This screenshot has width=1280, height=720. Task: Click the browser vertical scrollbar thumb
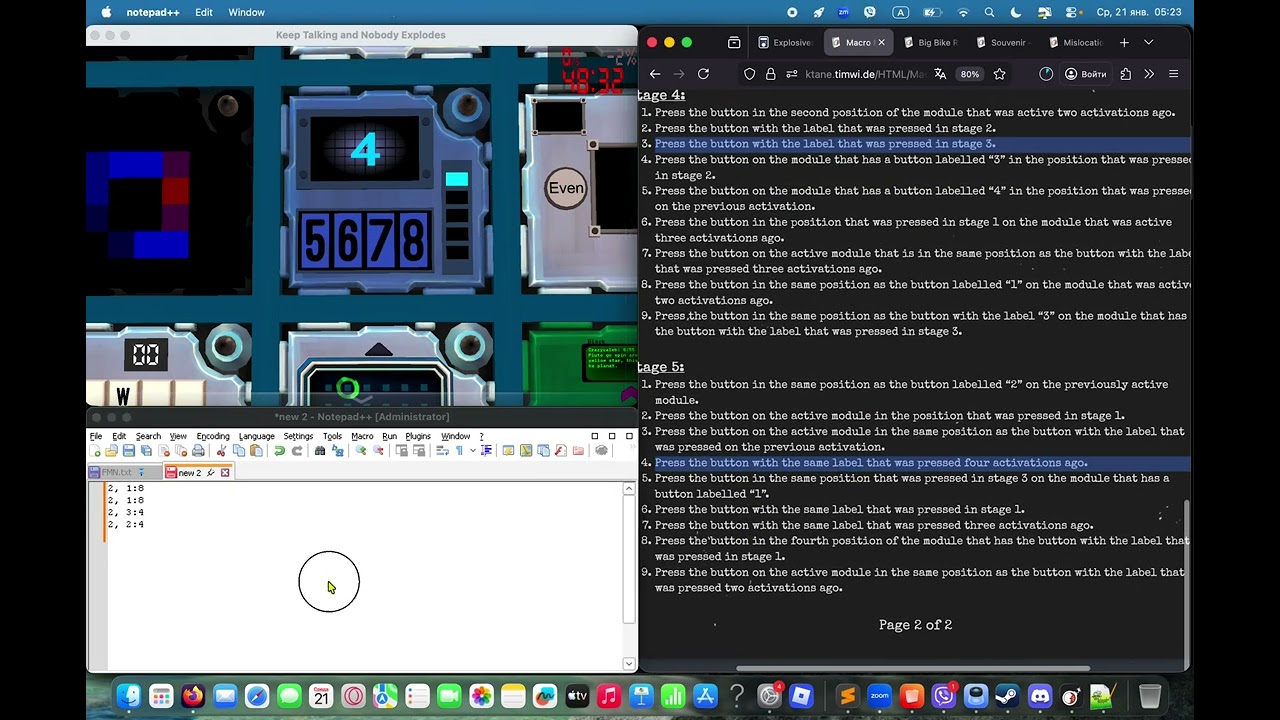tap(1187, 582)
